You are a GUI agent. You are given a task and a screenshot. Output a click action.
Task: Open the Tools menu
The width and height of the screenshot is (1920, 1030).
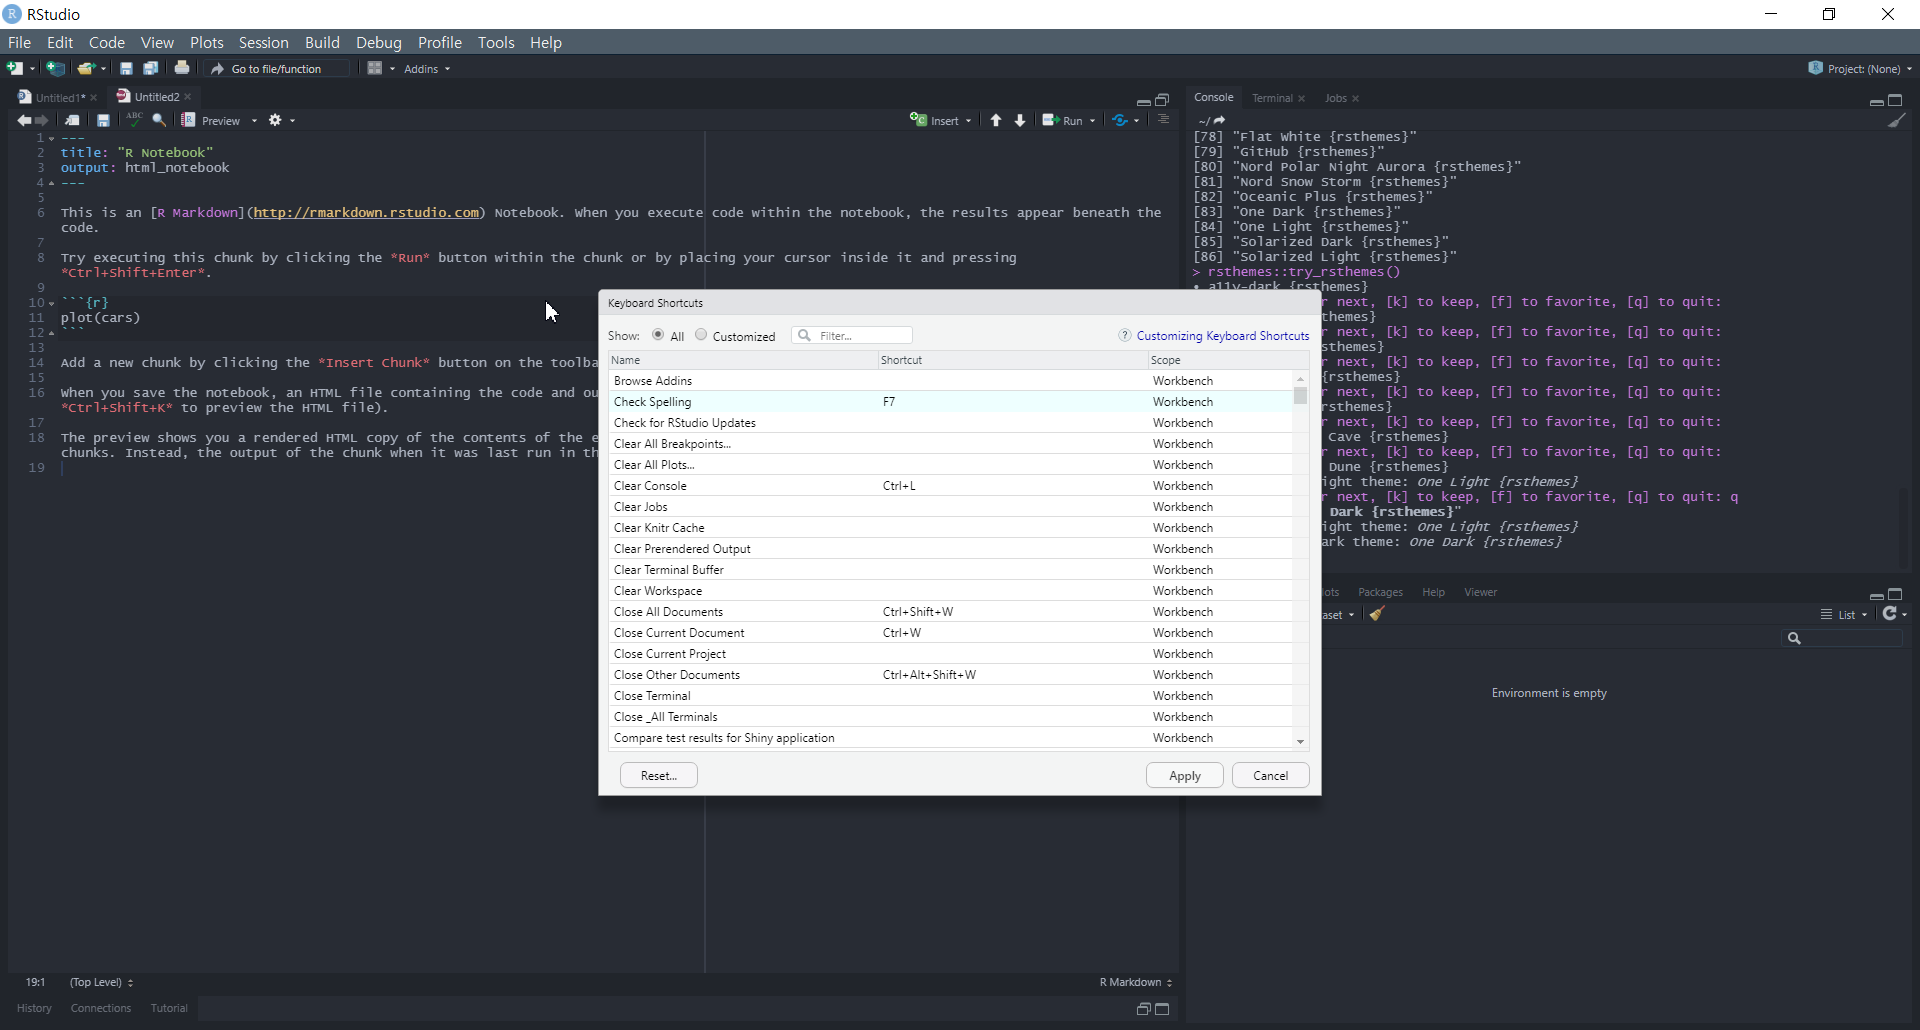[x=496, y=42]
